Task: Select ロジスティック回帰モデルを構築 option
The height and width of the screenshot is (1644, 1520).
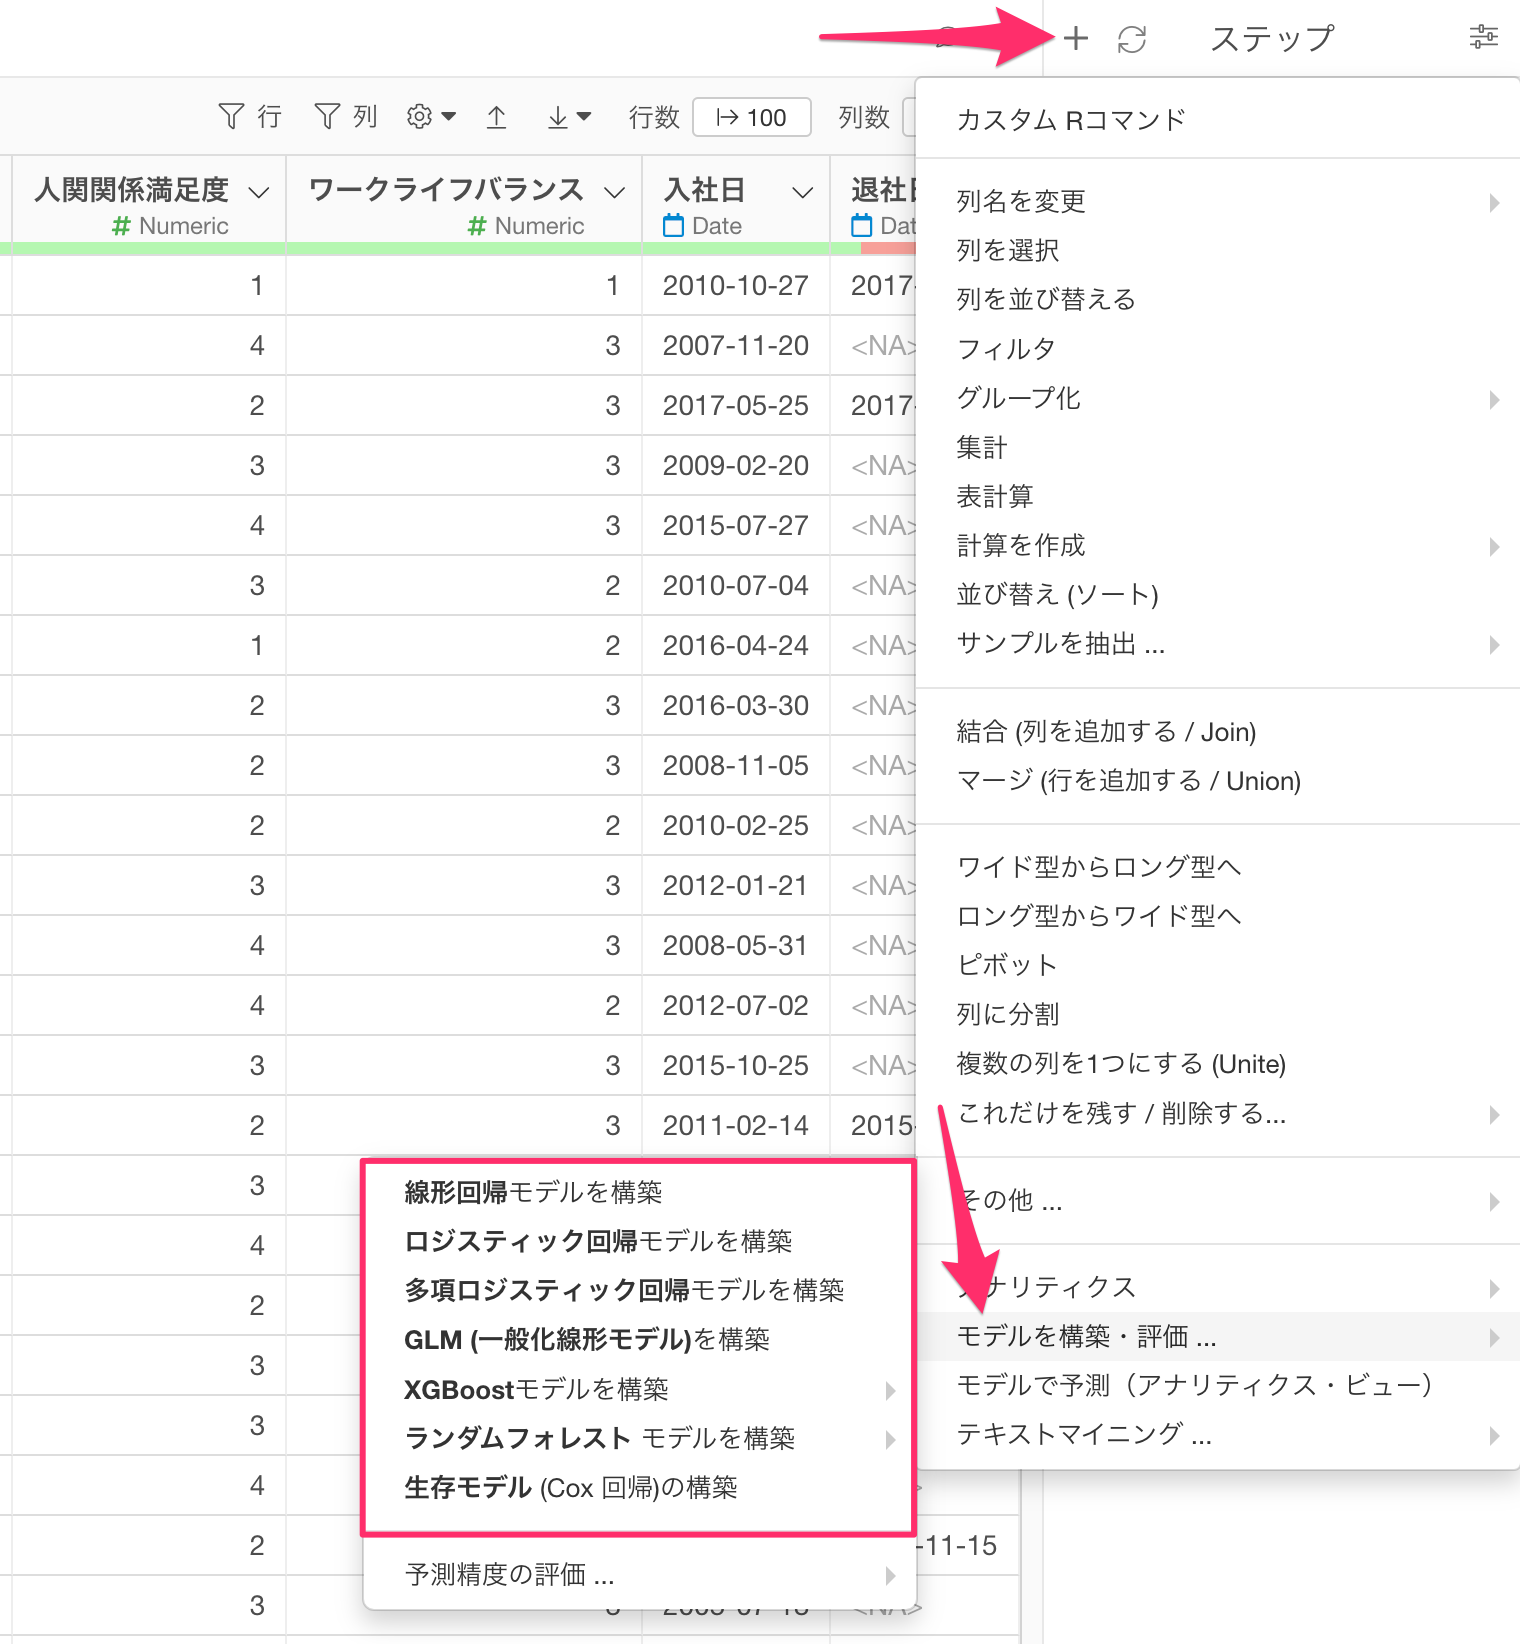Action: (598, 1241)
